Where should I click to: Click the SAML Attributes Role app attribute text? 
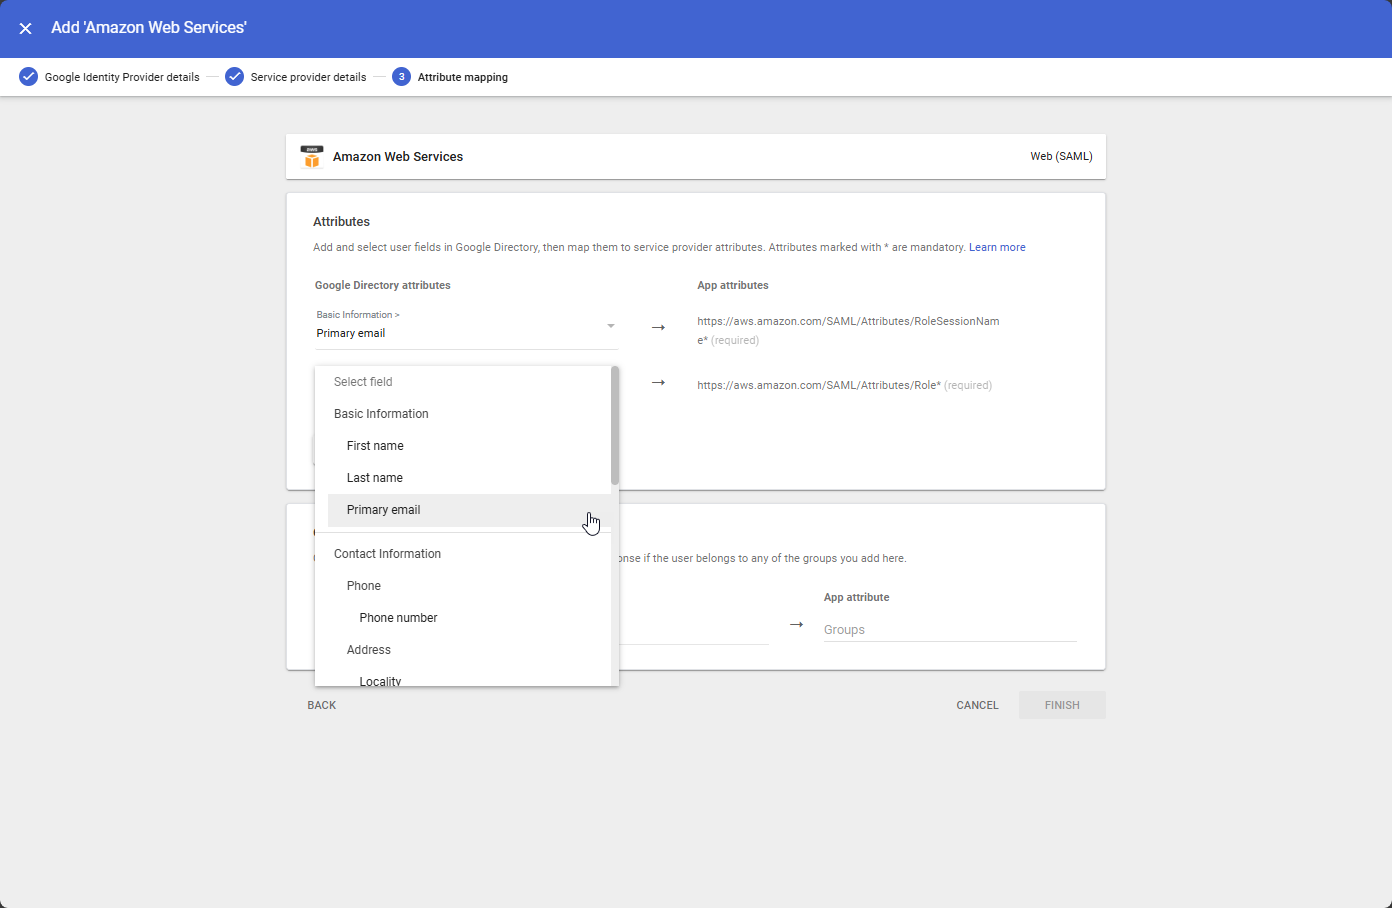click(844, 385)
